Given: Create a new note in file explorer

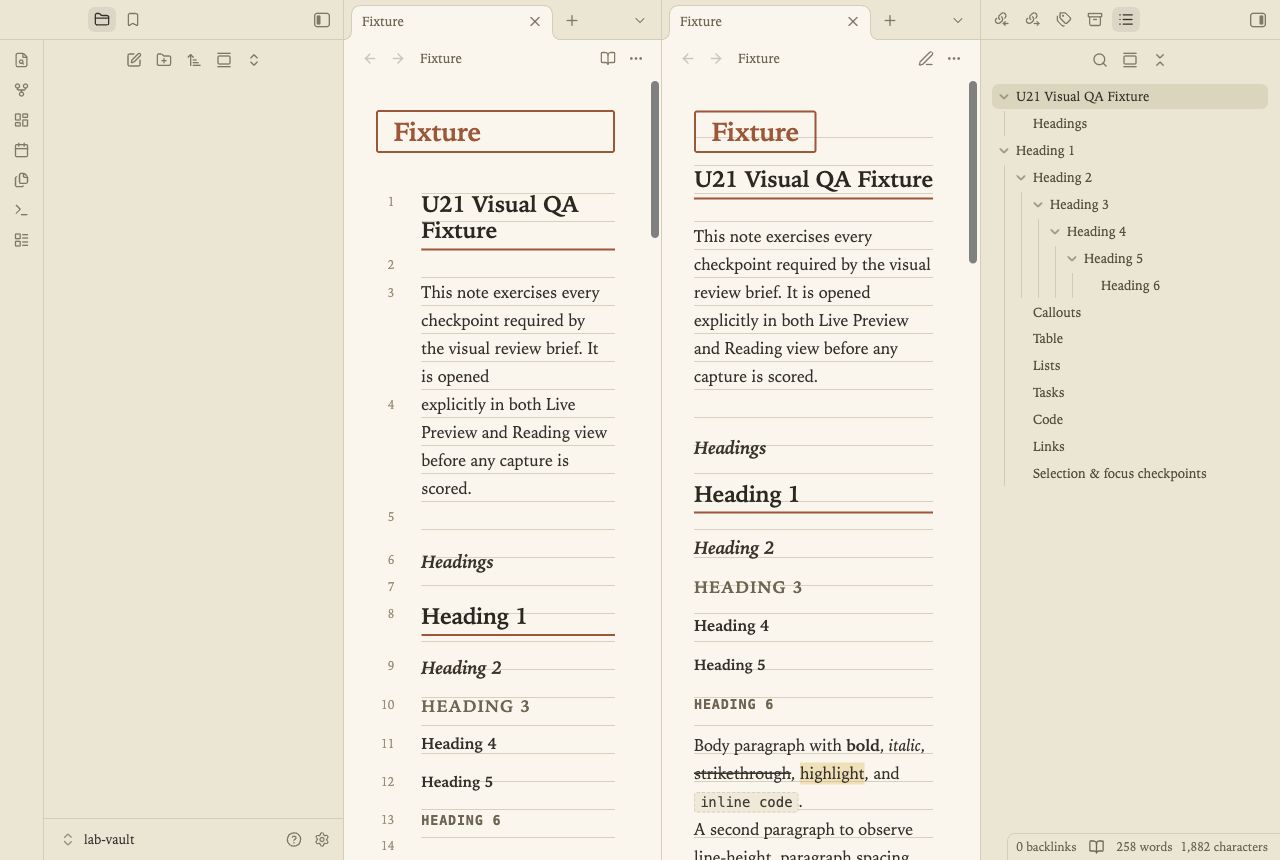Looking at the screenshot, I should [x=134, y=60].
